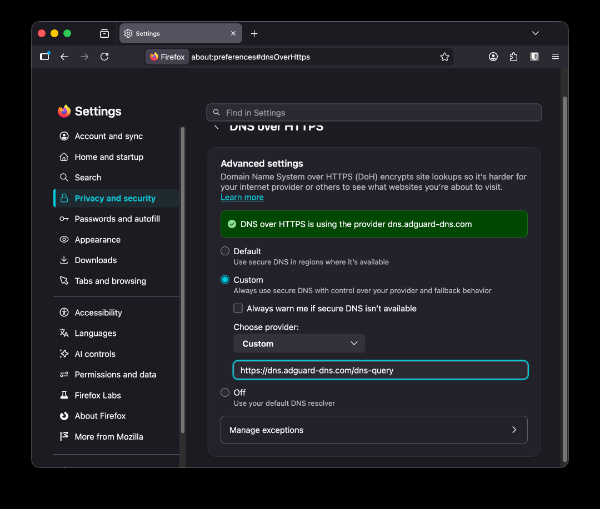
Task: Bookmark this page with the star icon
Action: [x=444, y=57]
